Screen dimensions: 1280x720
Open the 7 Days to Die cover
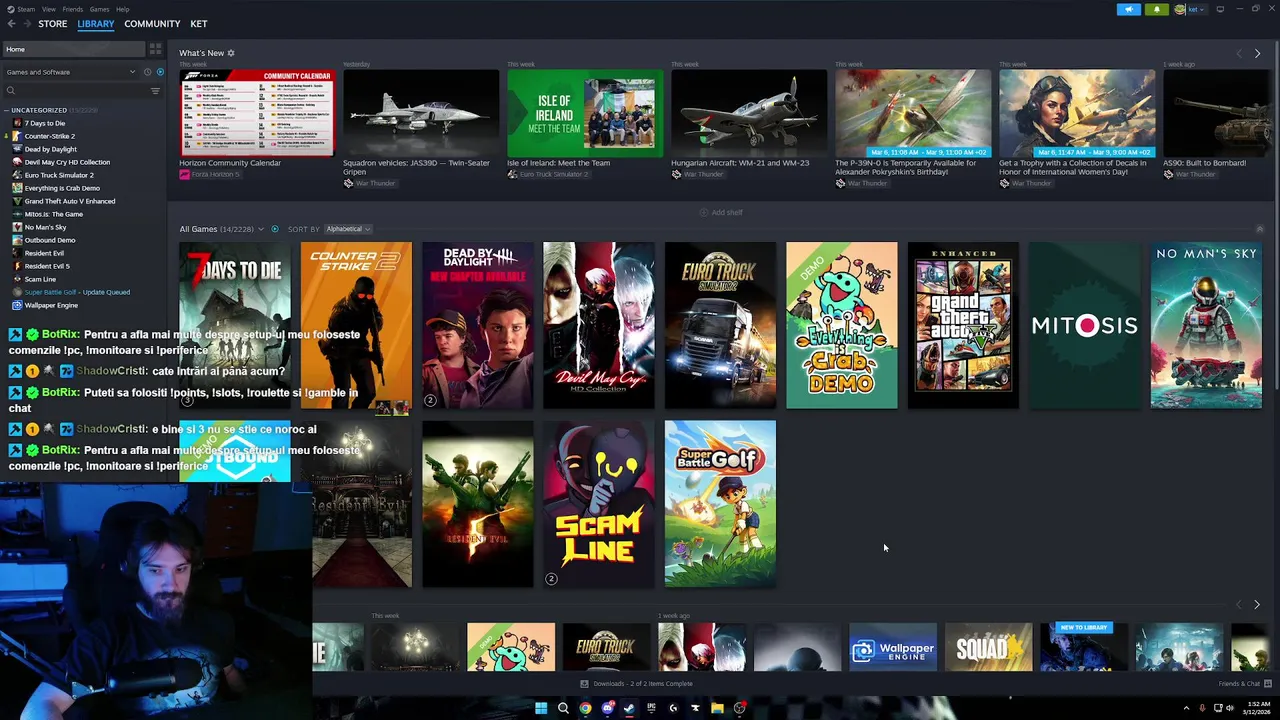point(235,325)
